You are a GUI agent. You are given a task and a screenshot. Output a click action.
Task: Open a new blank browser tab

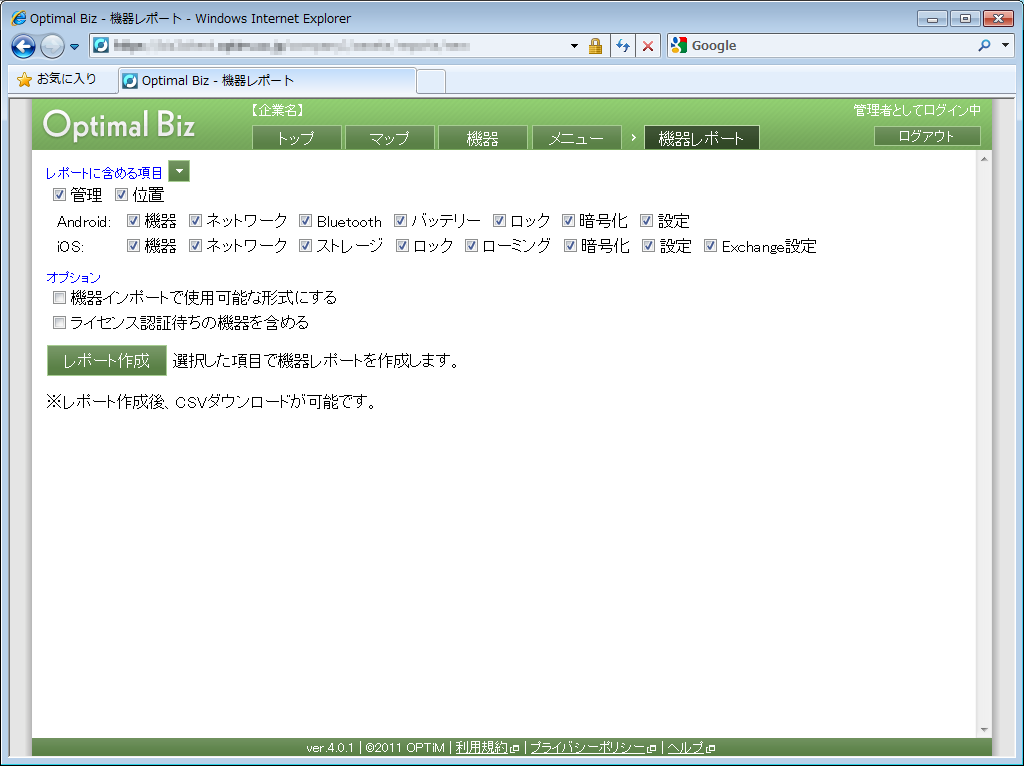pos(431,81)
